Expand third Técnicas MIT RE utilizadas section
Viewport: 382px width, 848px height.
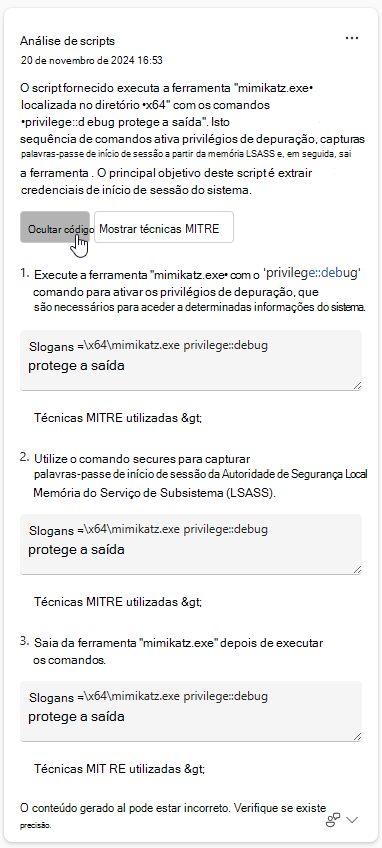tap(120, 768)
